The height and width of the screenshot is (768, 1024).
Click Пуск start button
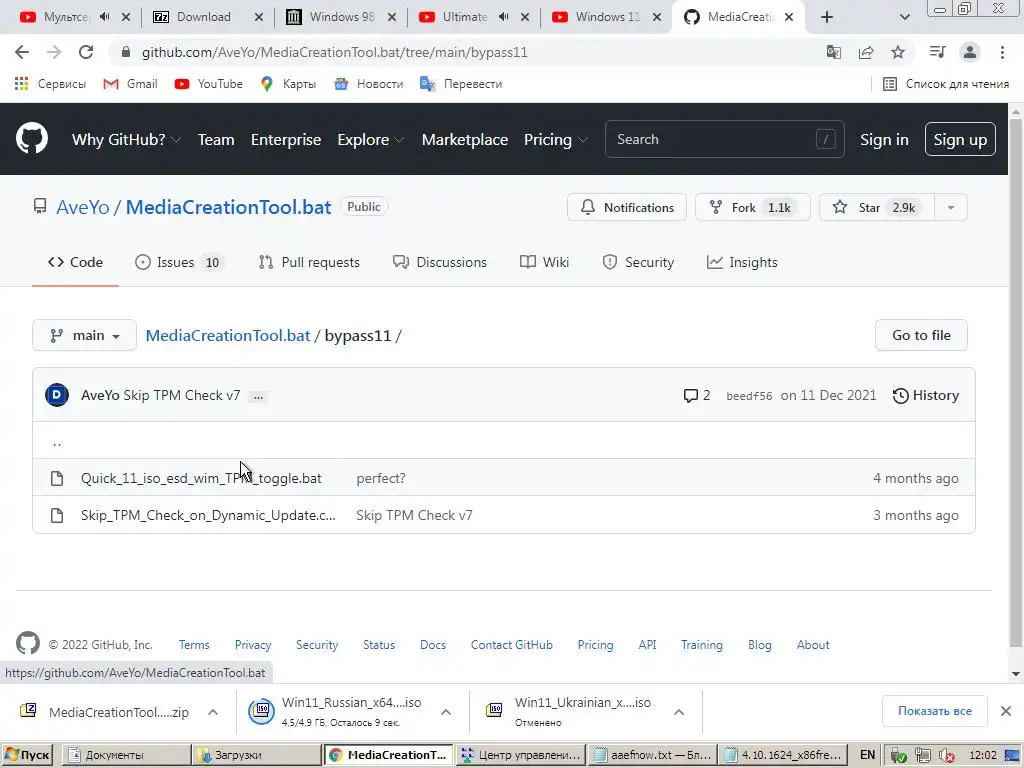(x=27, y=755)
